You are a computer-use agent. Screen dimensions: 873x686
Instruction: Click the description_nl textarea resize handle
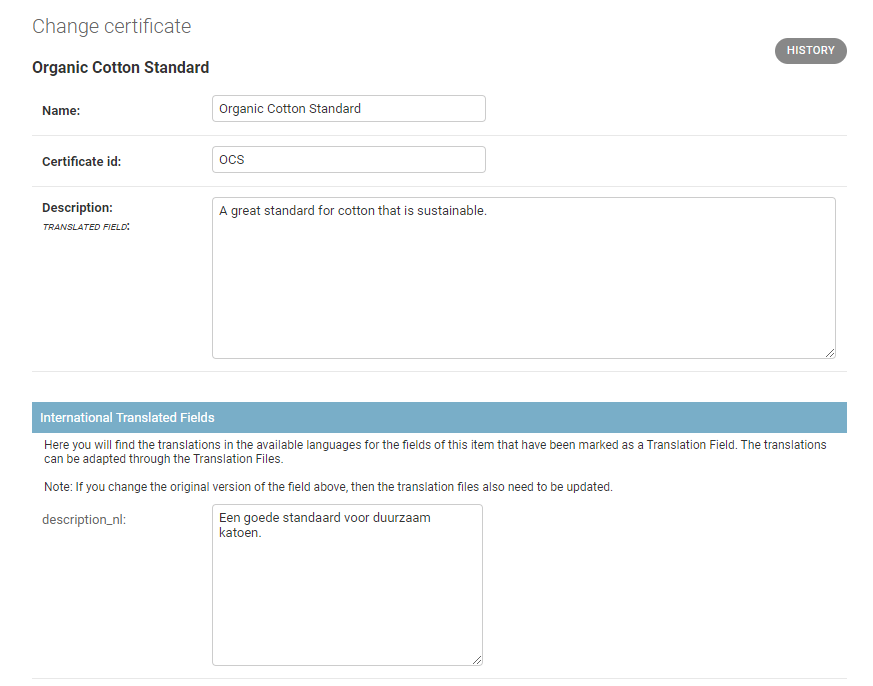pos(477,659)
